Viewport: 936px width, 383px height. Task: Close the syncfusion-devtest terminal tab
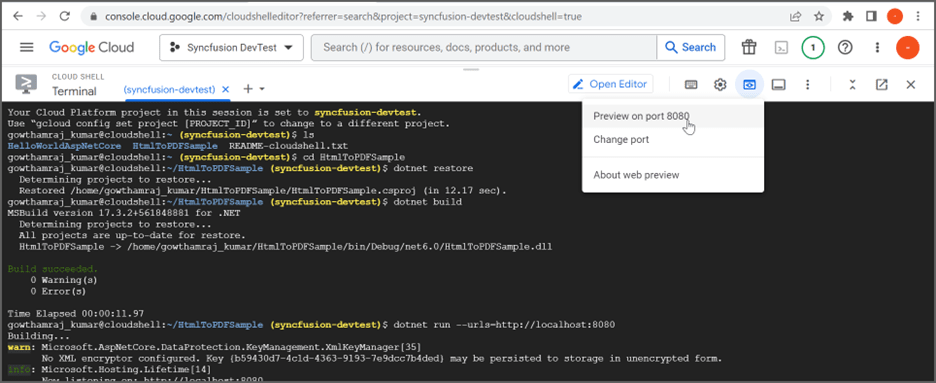[225, 89]
